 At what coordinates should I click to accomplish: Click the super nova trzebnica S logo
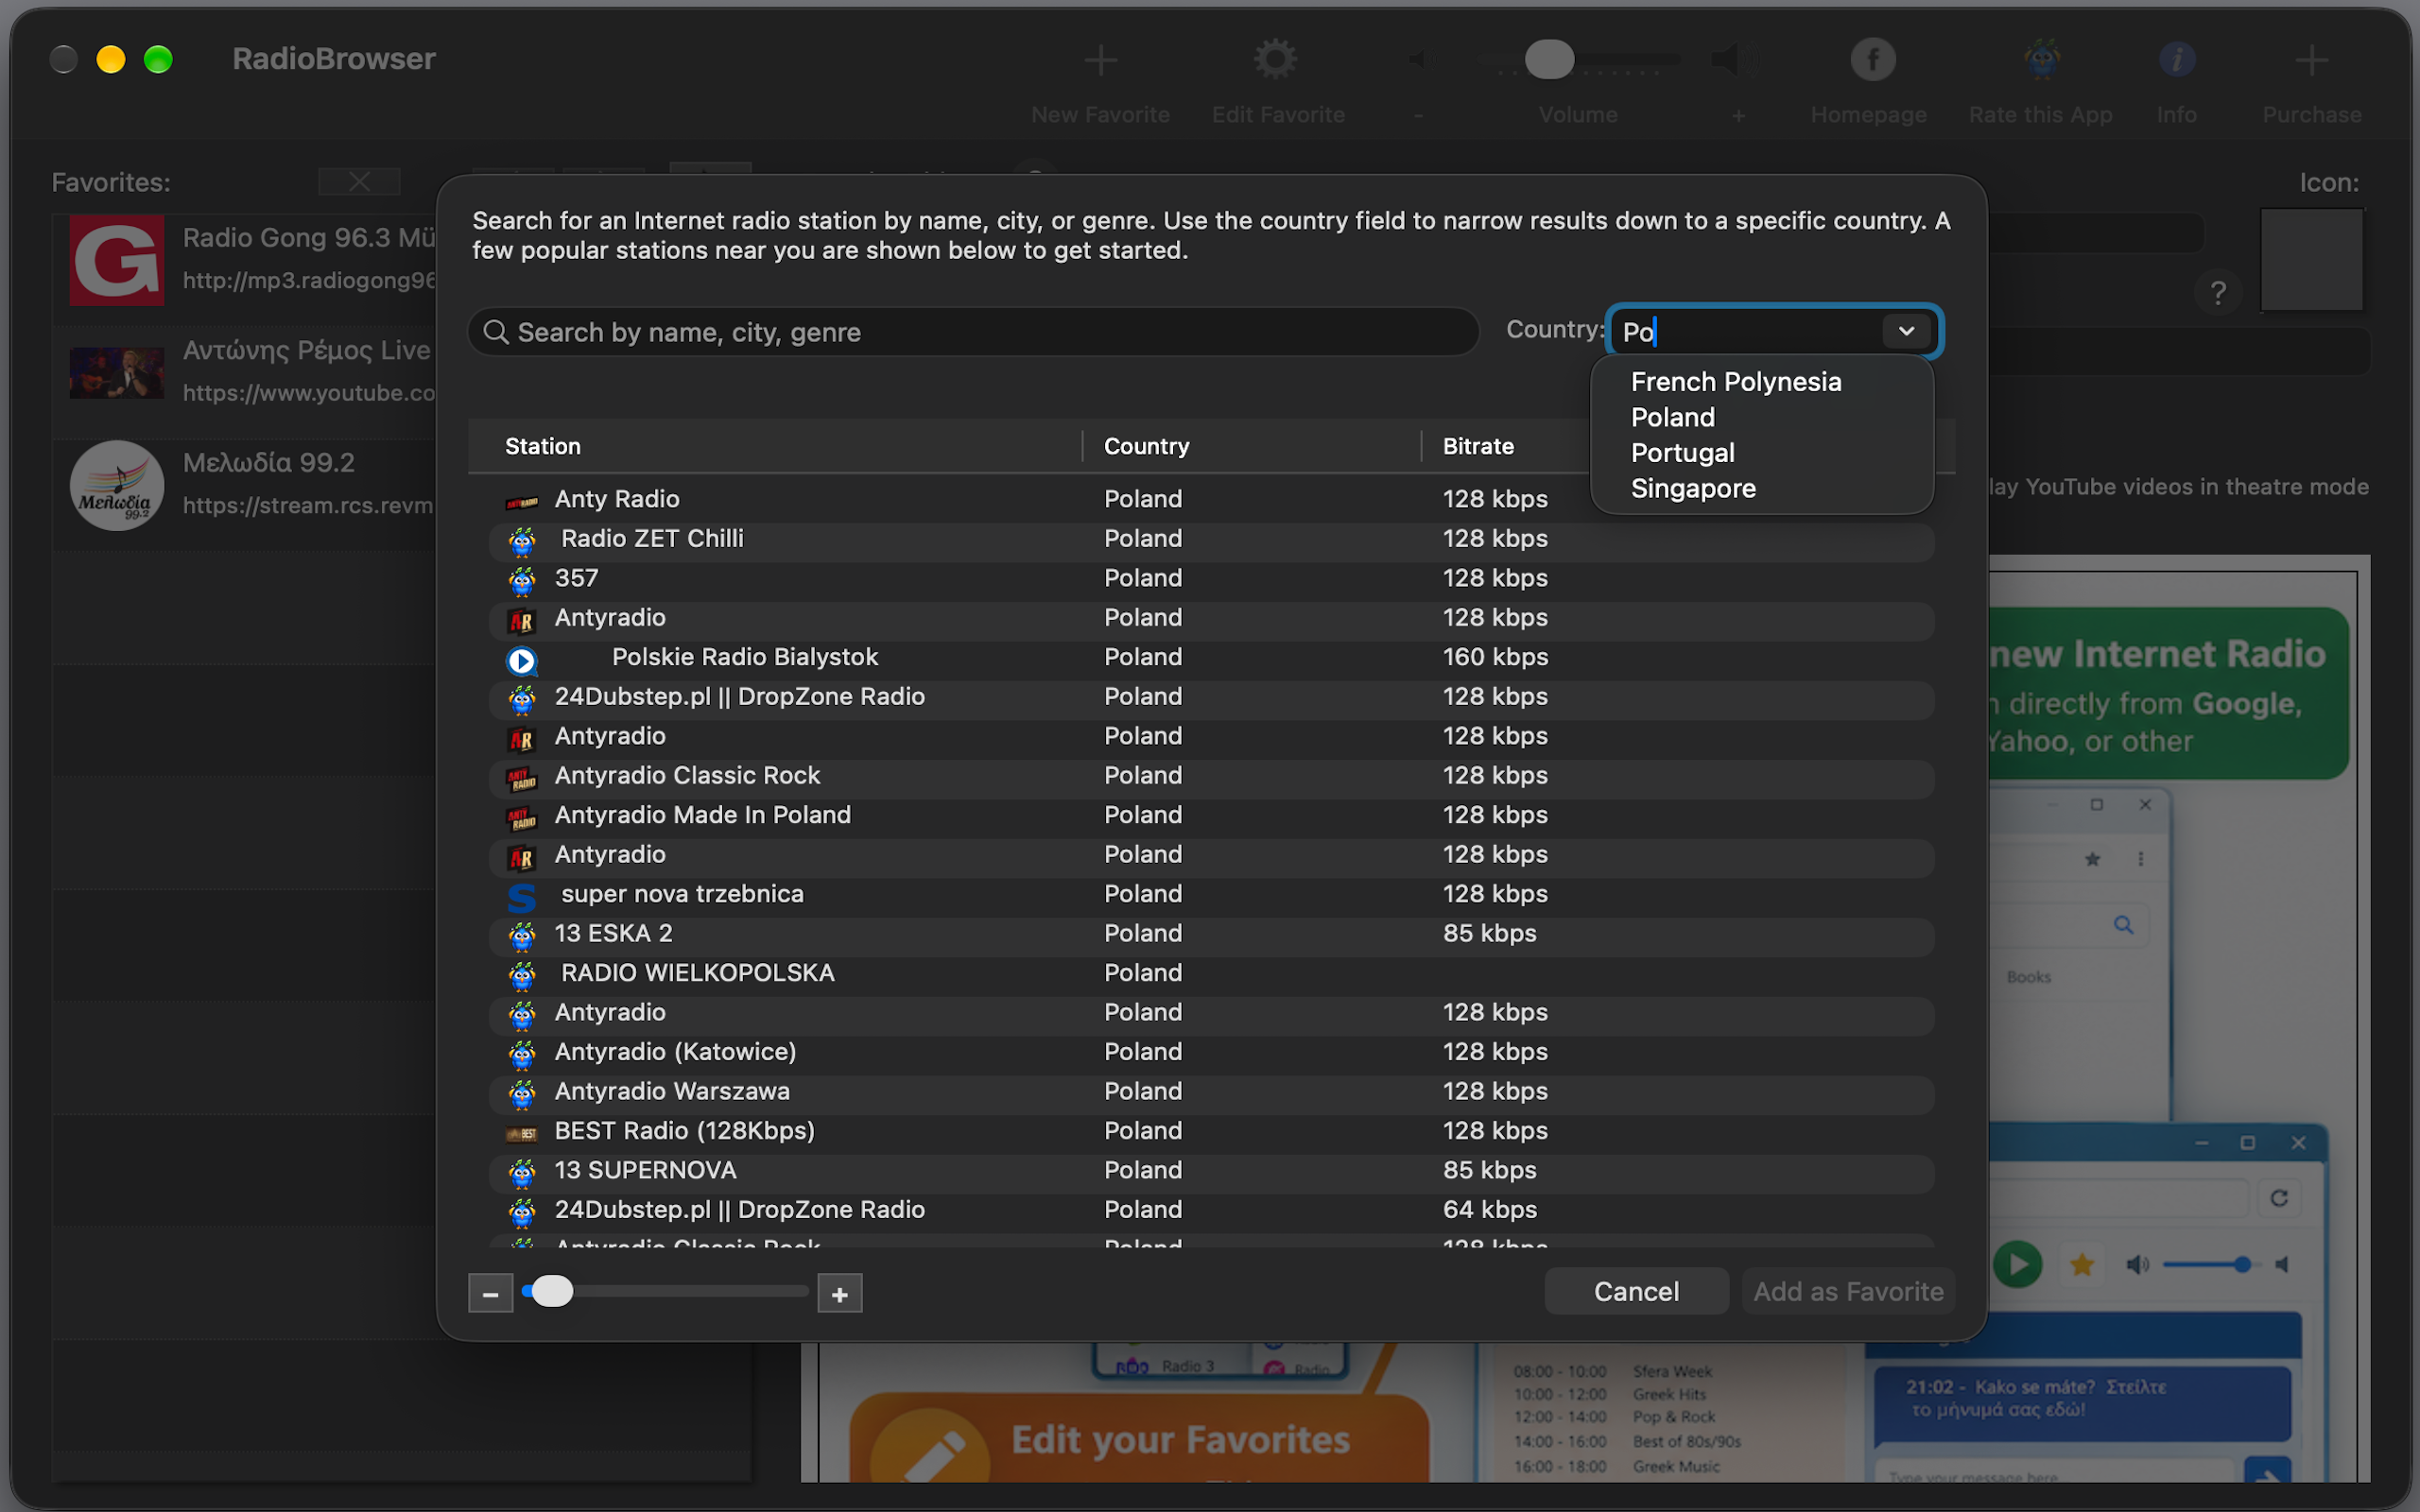coord(522,897)
